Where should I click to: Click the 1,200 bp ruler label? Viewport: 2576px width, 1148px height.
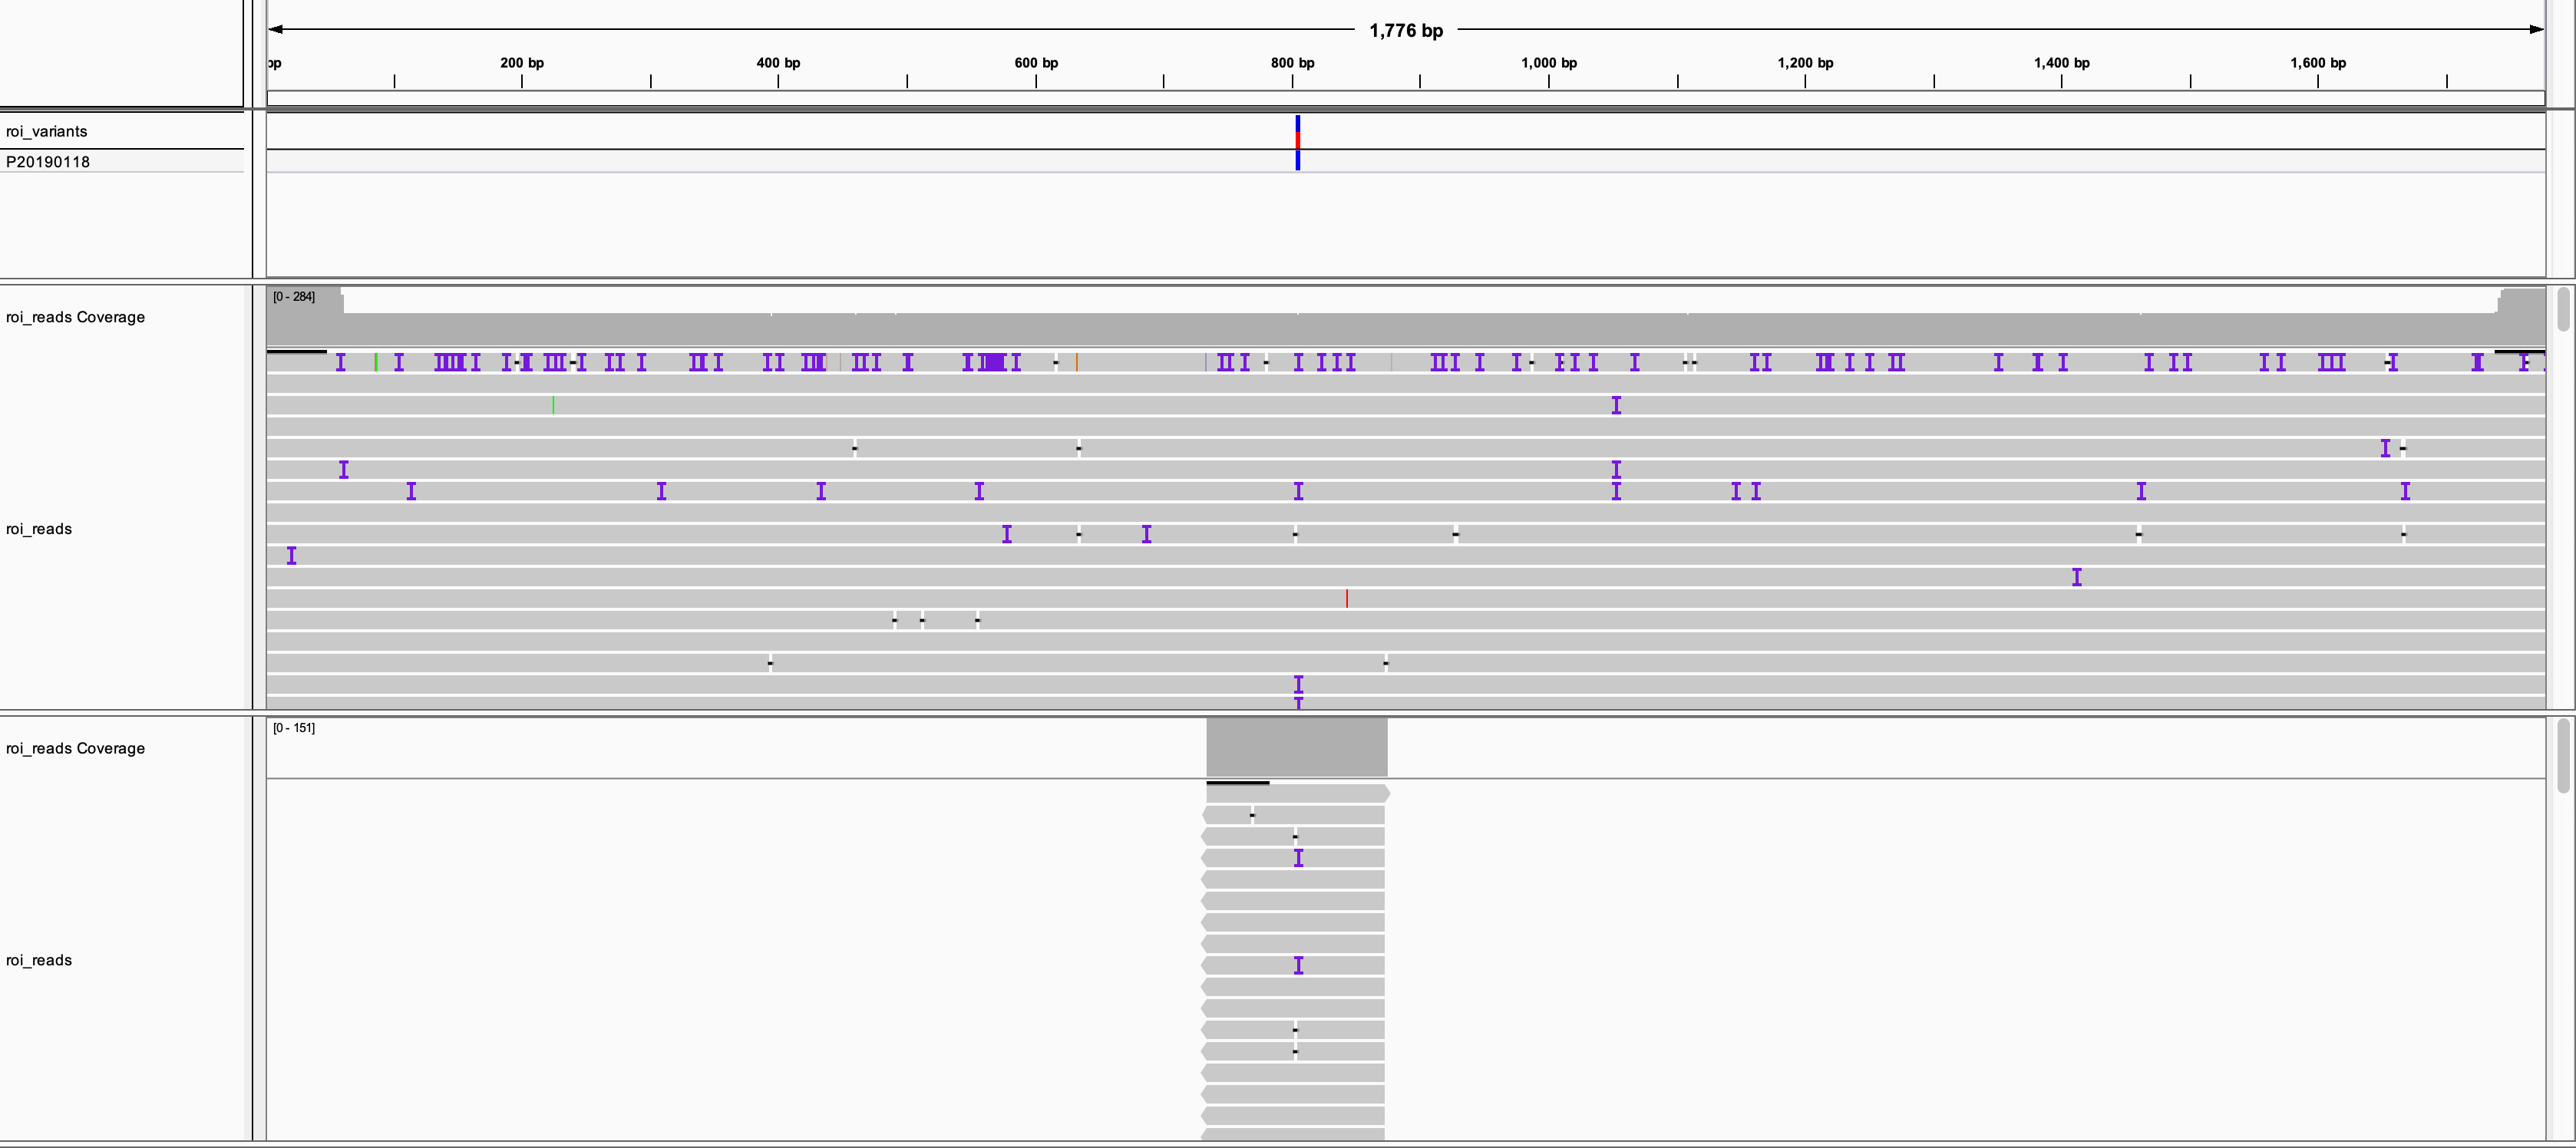[x=1805, y=63]
